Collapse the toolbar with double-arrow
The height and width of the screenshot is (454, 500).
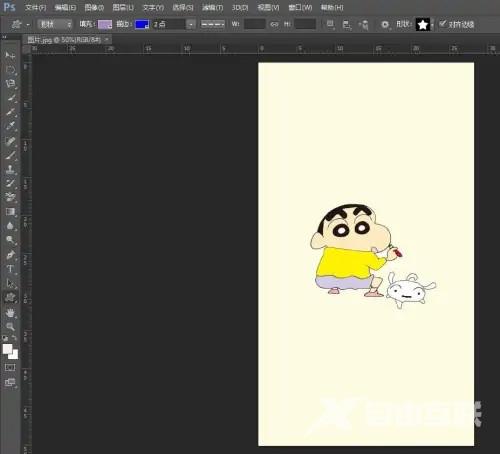coord(4,37)
